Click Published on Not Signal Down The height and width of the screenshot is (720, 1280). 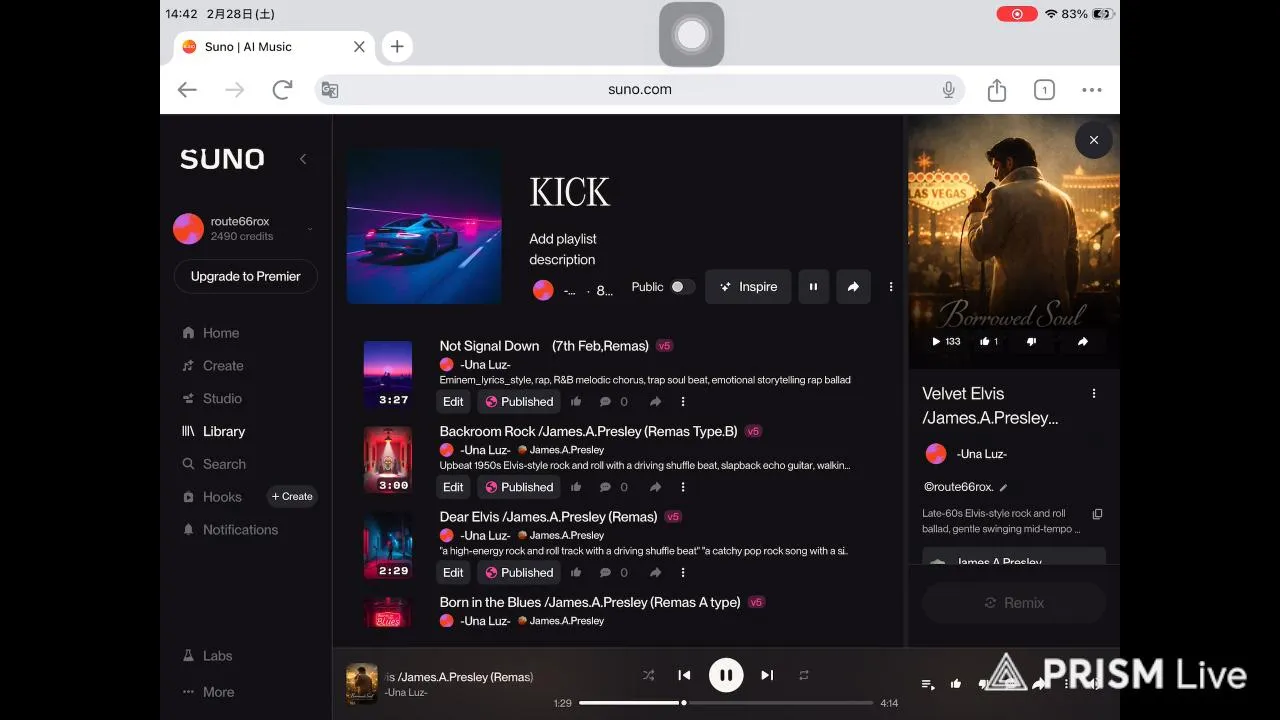518,402
